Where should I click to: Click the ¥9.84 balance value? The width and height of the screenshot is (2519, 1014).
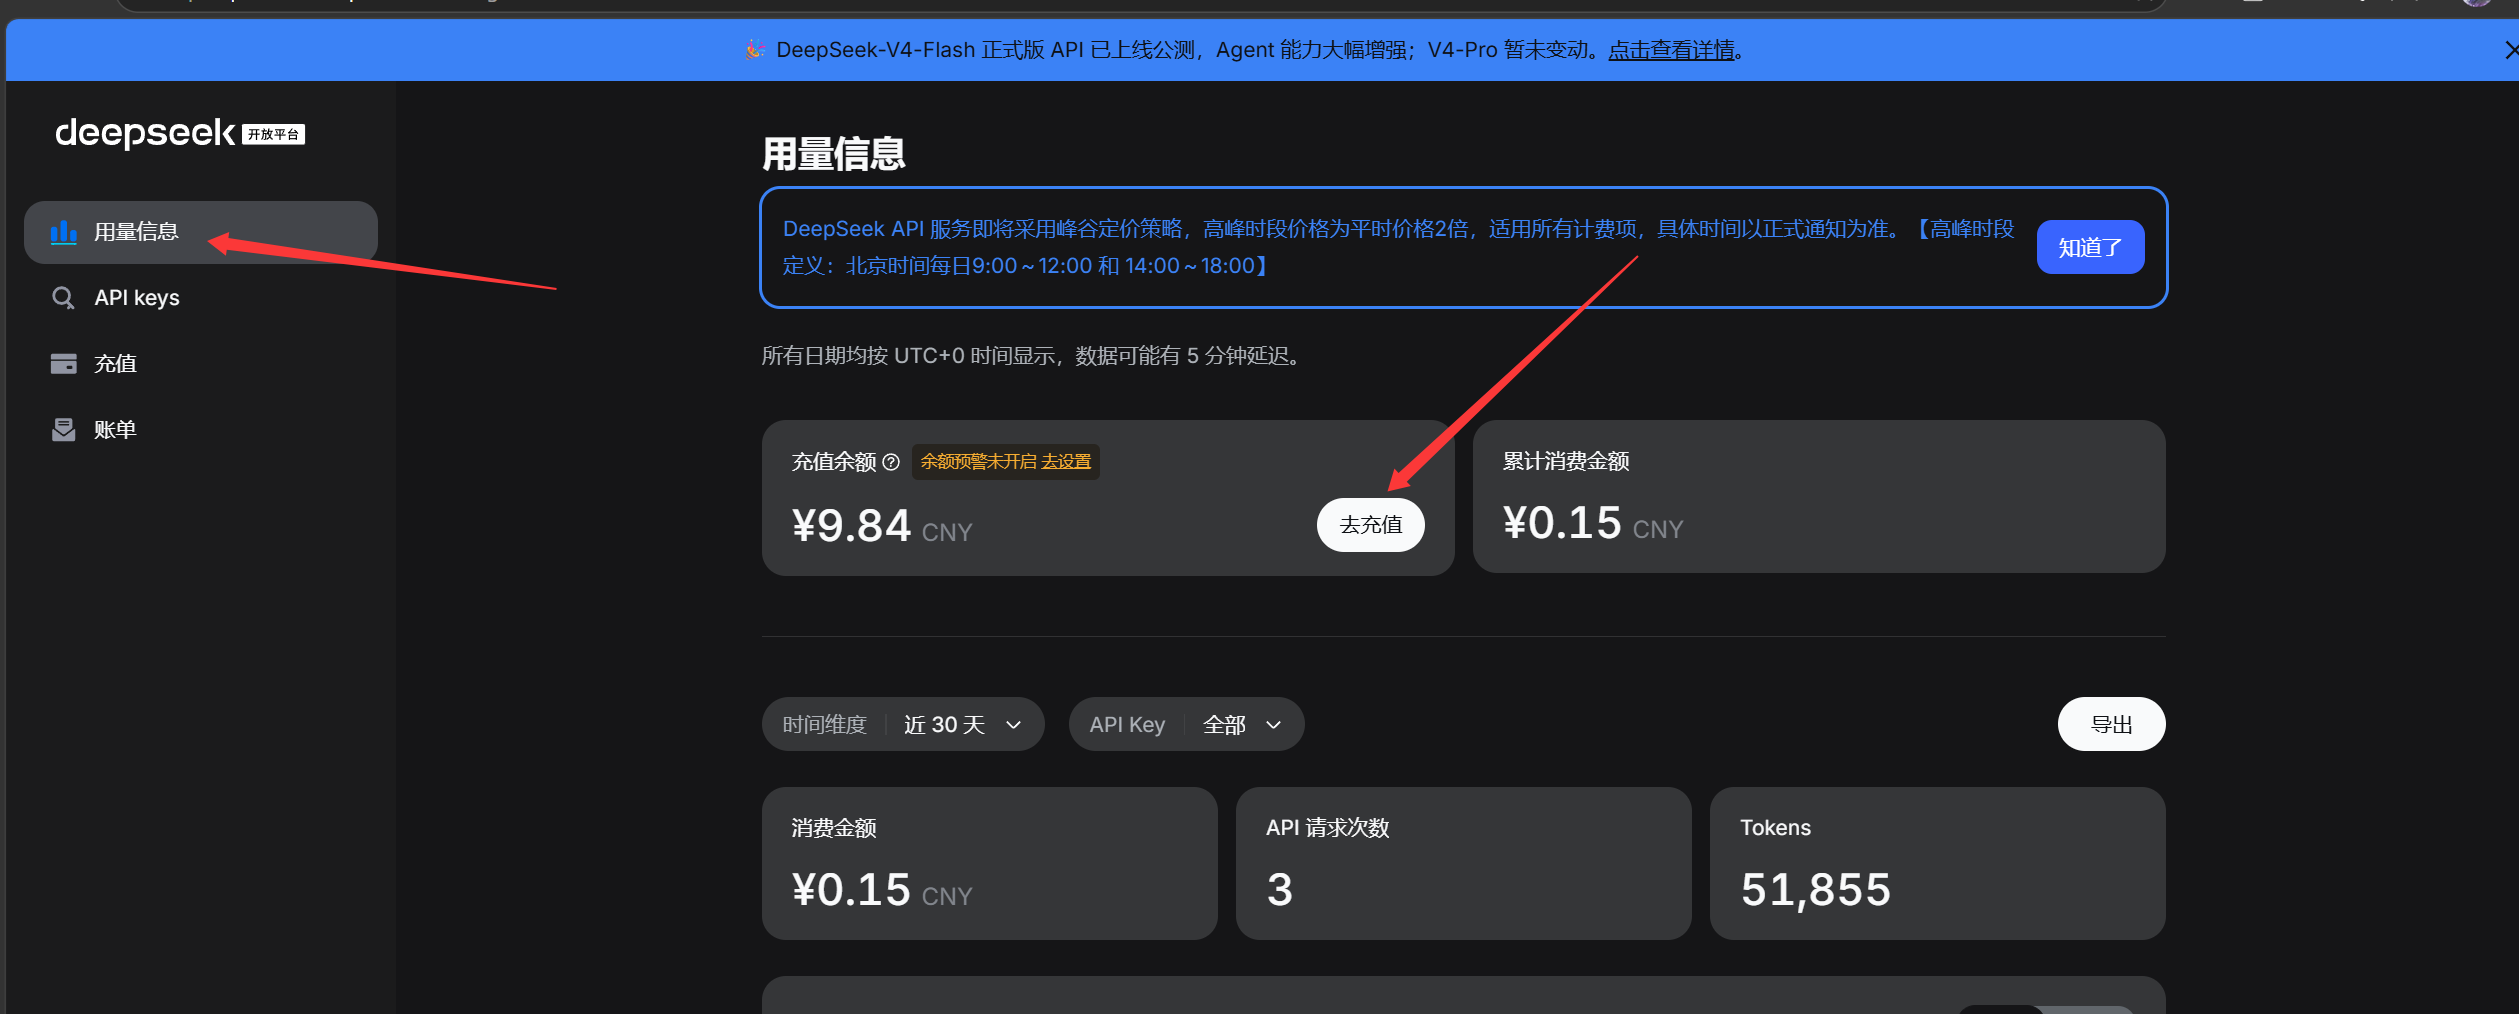pos(851,526)
